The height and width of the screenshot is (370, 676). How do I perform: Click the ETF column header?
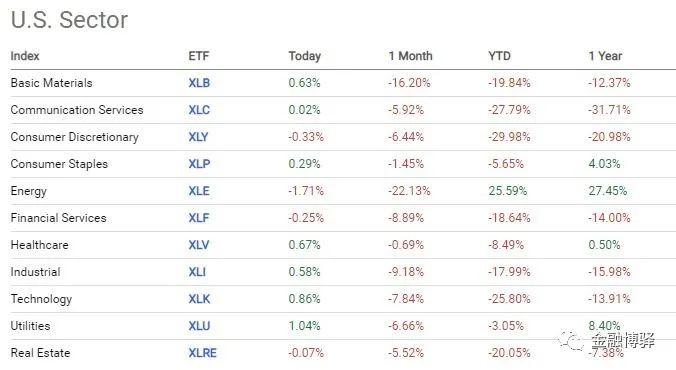pyautogui.click(x=199, y=56)
